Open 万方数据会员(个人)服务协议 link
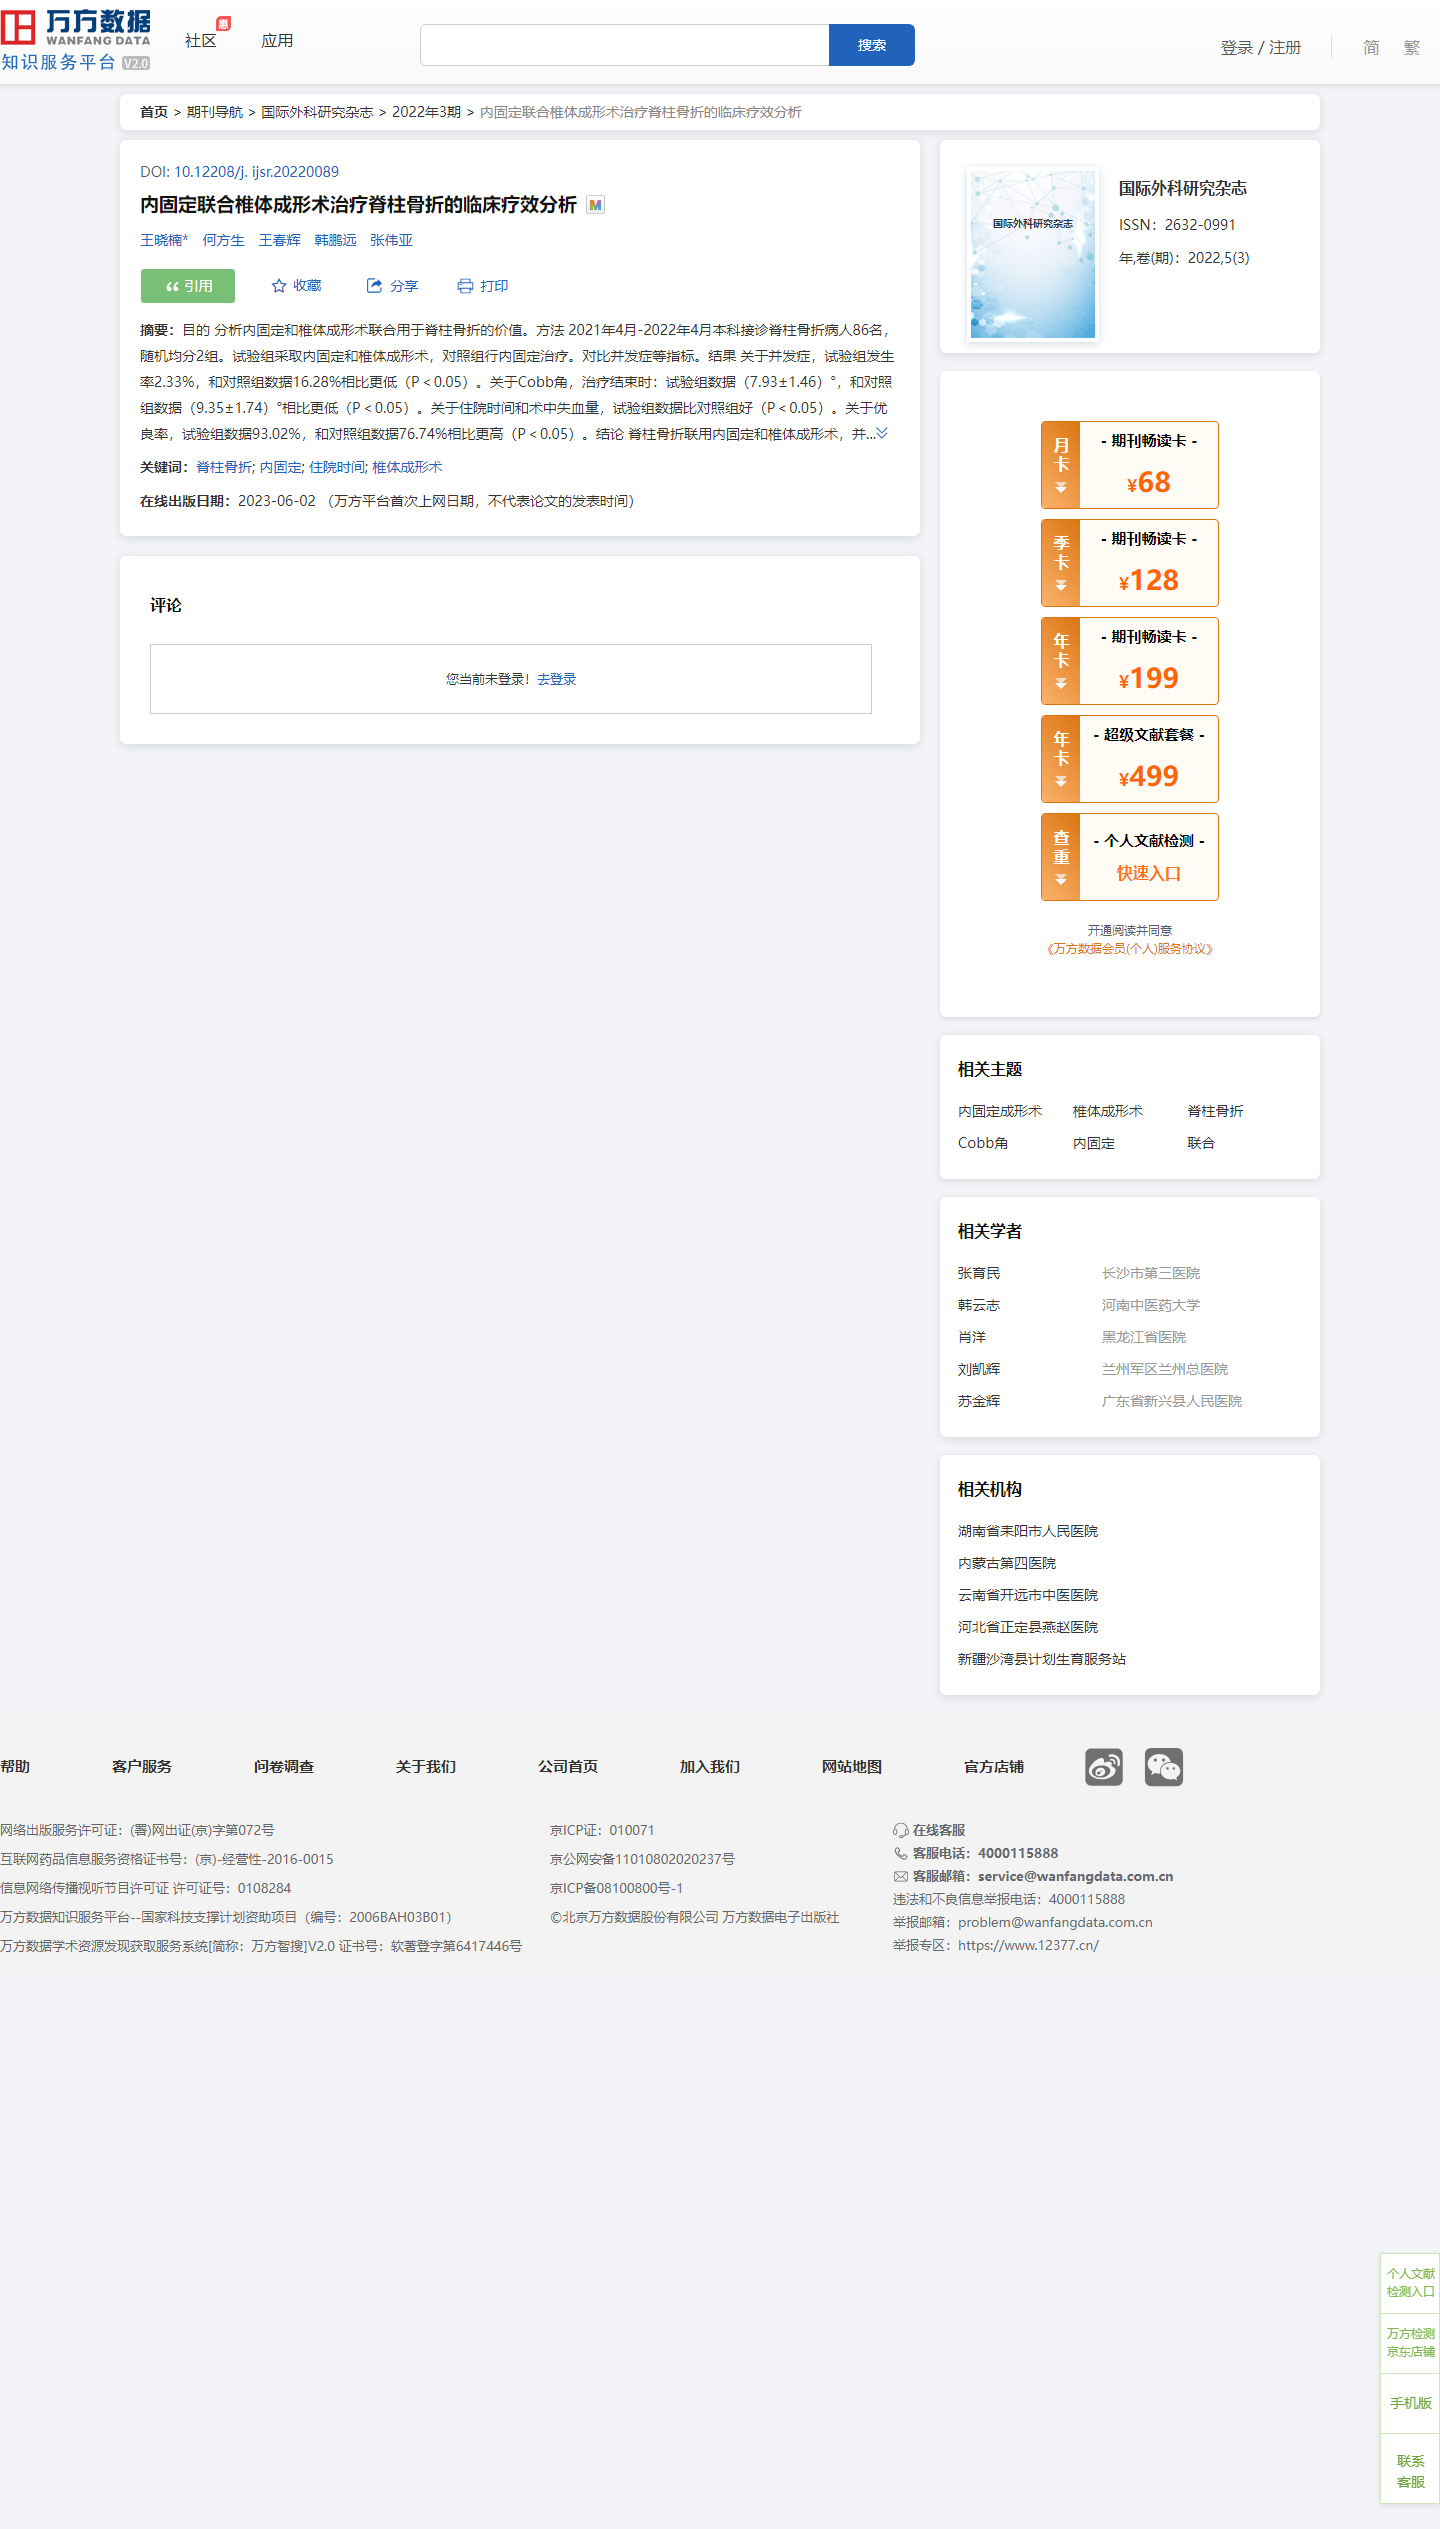1440x2529 pixels. point(1130,949)
